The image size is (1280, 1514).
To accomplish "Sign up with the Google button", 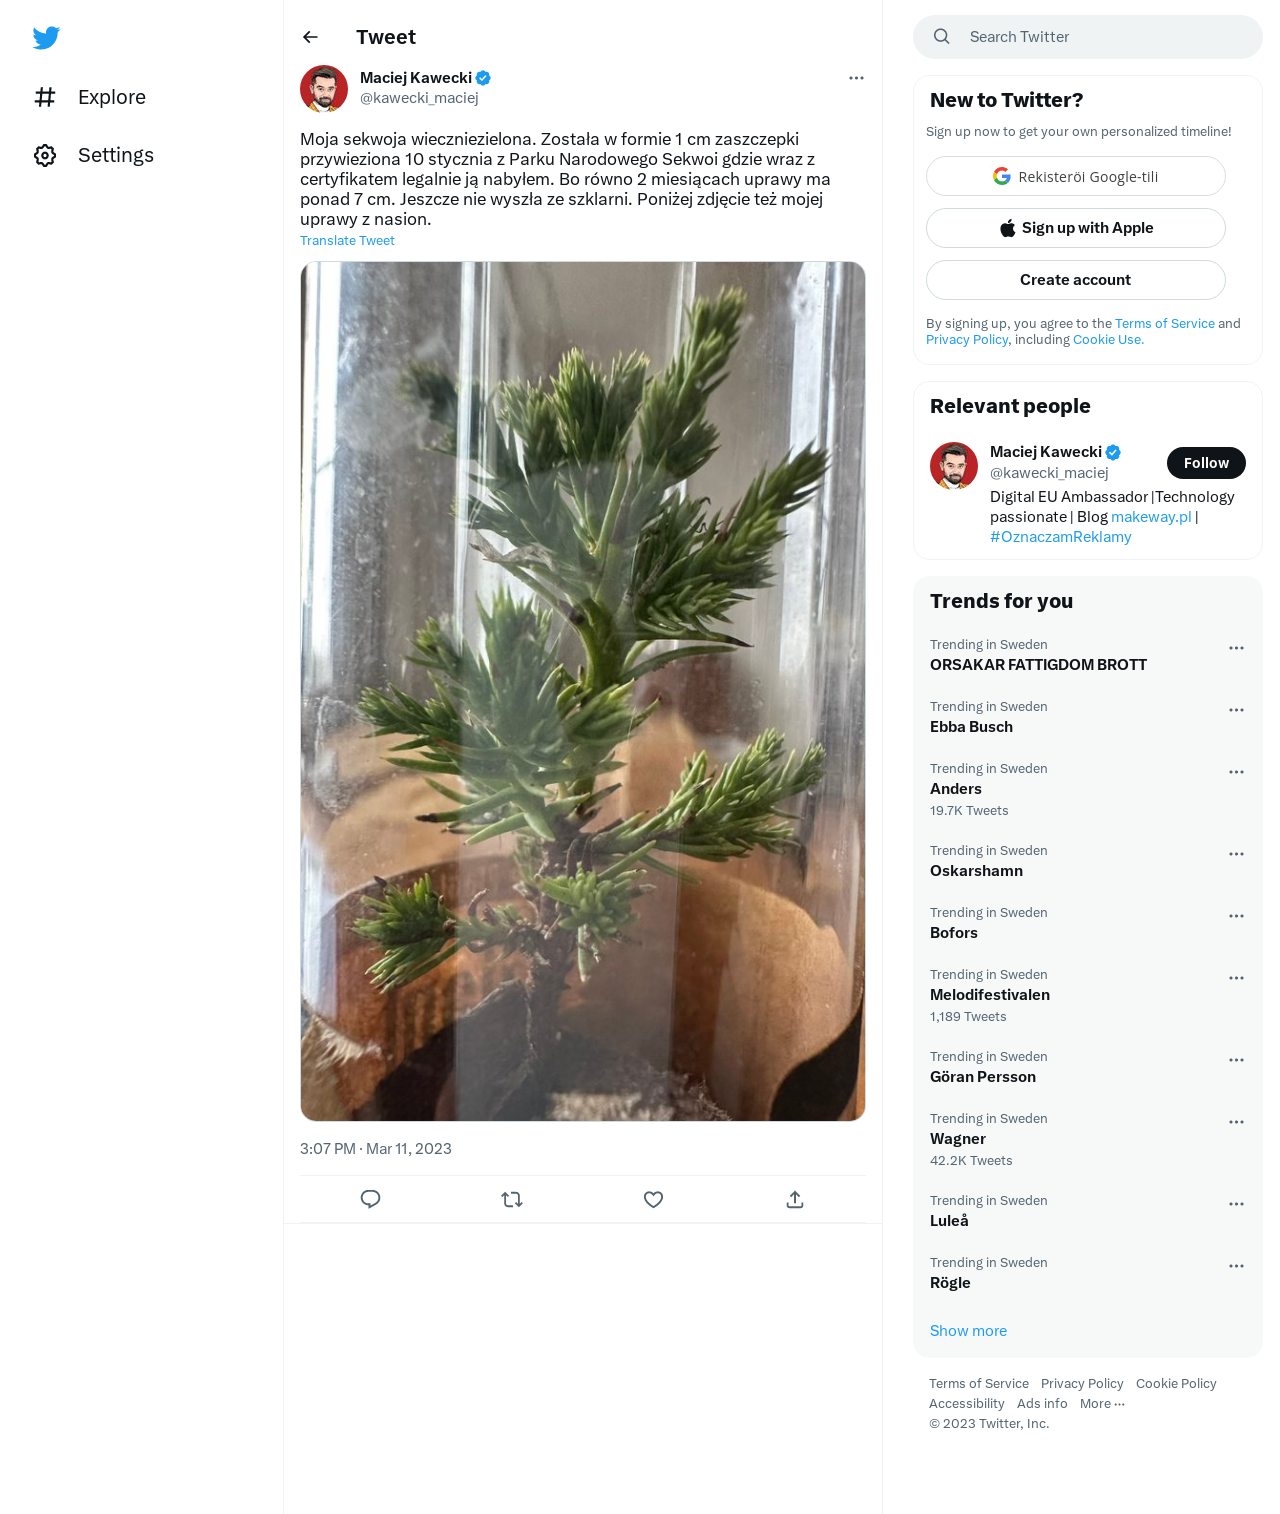I will tap(1076, 176).
